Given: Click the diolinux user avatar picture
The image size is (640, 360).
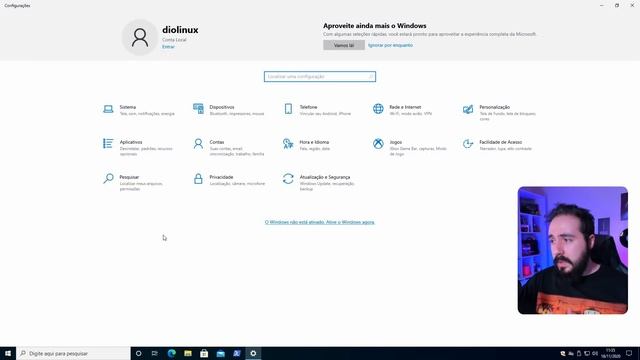Looking at the screenshot, I should 140,37.
